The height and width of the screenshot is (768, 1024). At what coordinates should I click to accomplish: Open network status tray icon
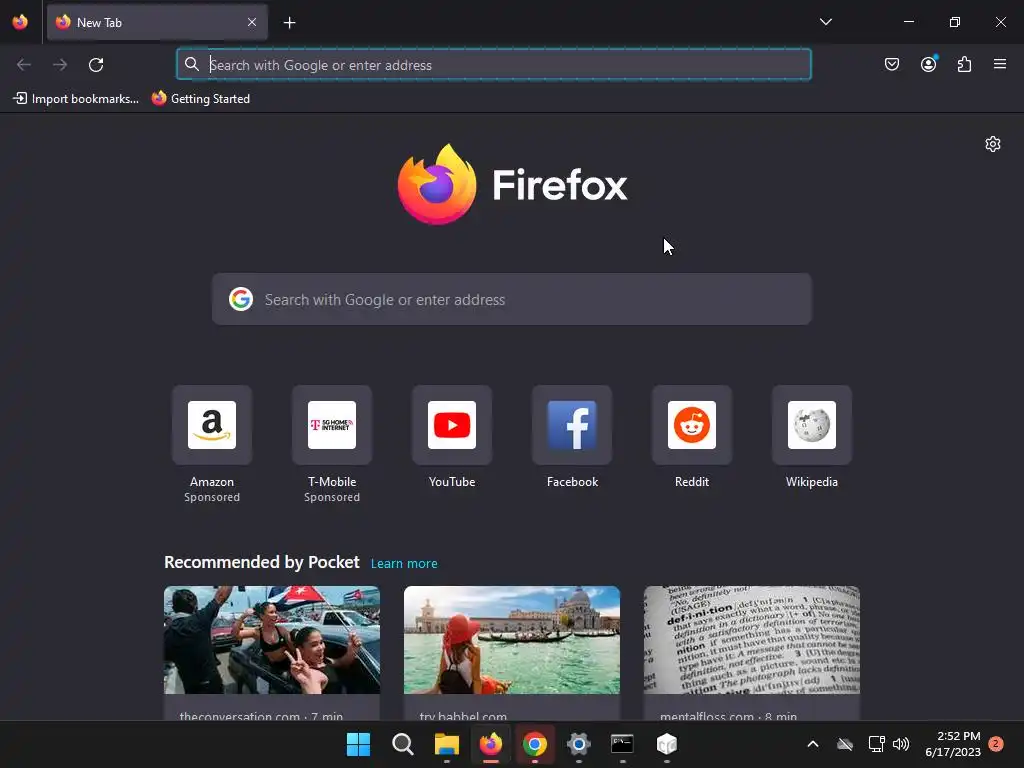(876, 744)
